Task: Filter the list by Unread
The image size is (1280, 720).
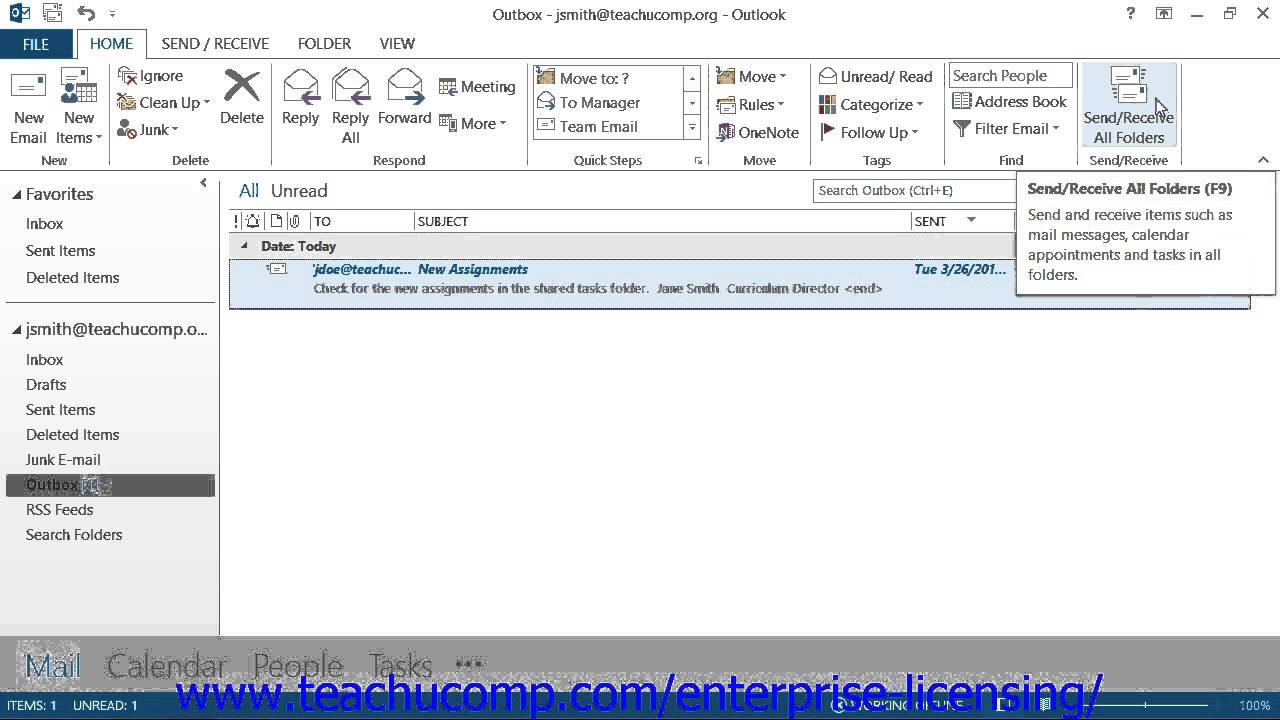Action: [299, 191]
